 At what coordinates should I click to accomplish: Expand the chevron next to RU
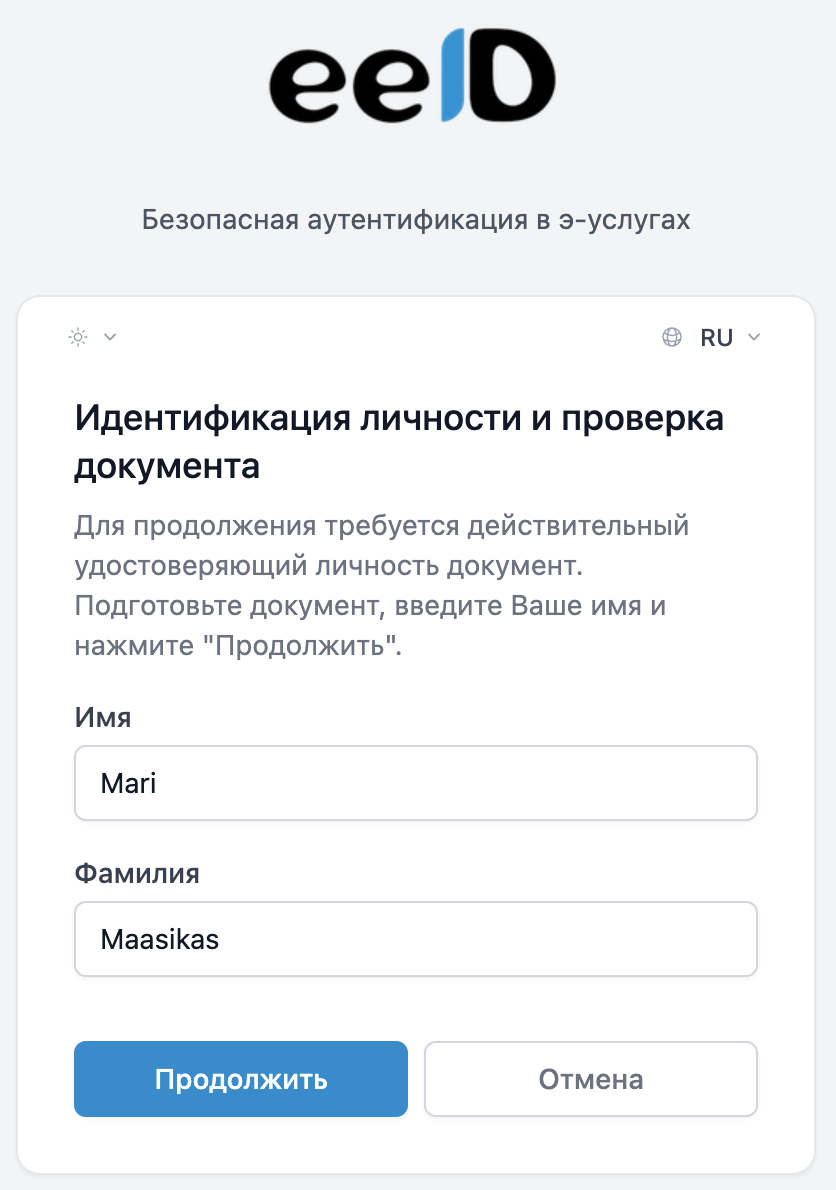(x=754, y=338)
